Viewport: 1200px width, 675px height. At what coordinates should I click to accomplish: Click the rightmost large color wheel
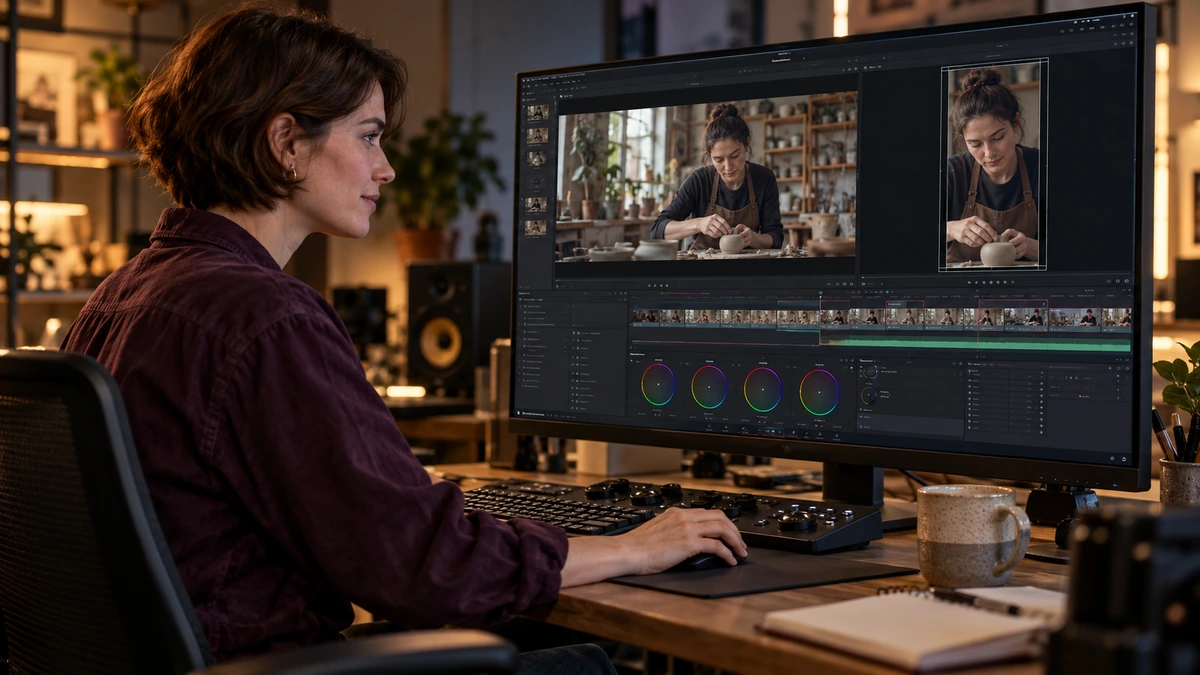click(x=819, y=392)
